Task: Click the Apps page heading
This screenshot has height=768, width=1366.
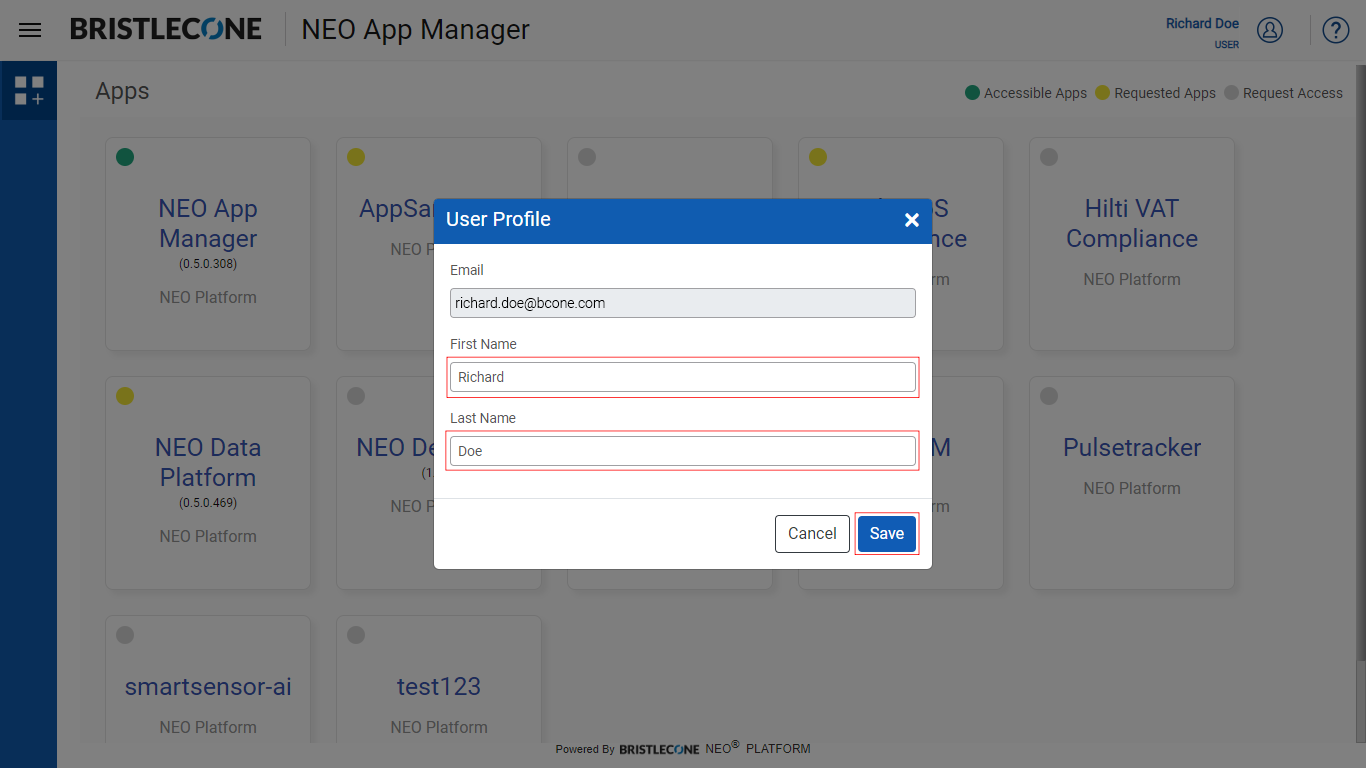Action: [x=122, y=91]
